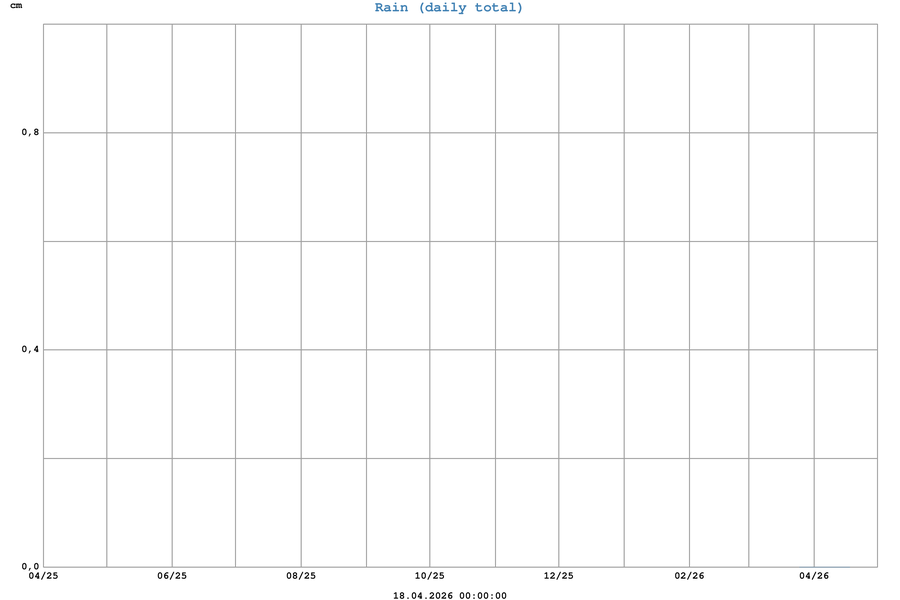Screen dimensions: 900x600
Task: Click the 0,4 y-axis label
Action: coord(30,349)
